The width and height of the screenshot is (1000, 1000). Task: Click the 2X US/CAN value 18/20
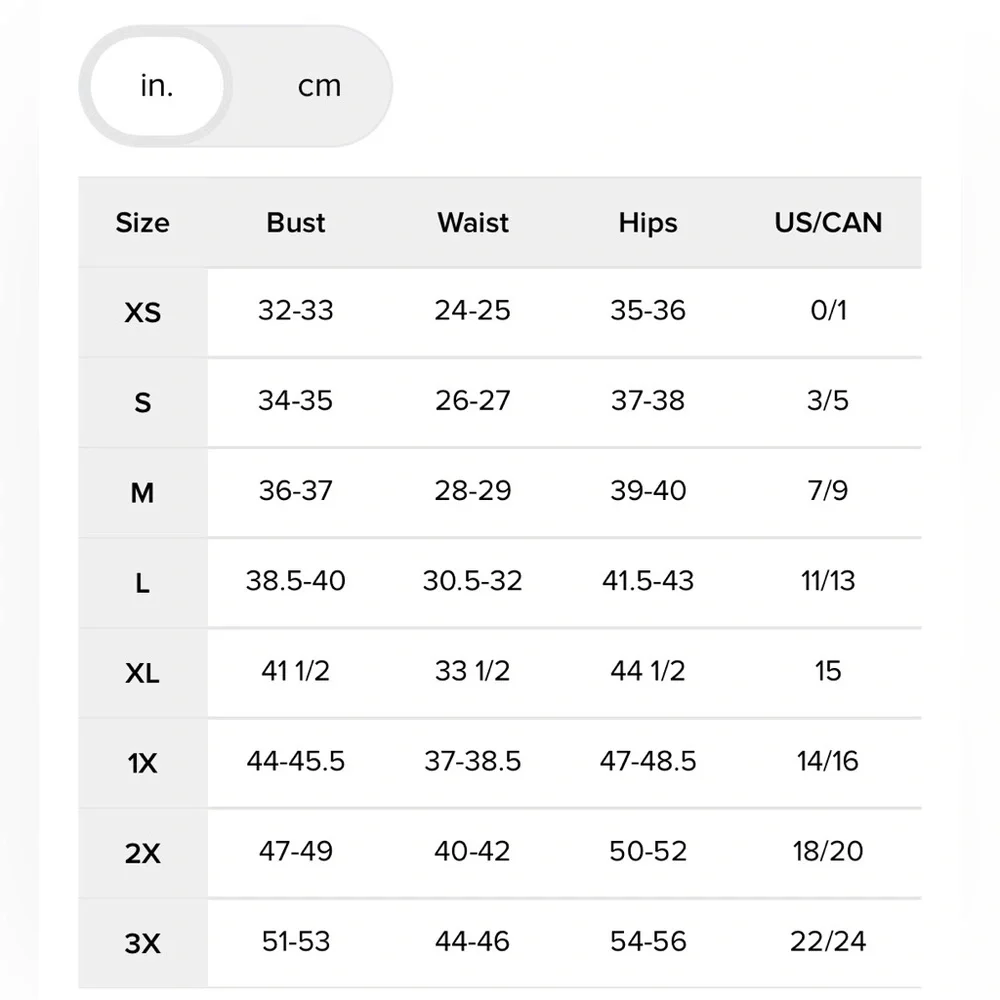828,851
